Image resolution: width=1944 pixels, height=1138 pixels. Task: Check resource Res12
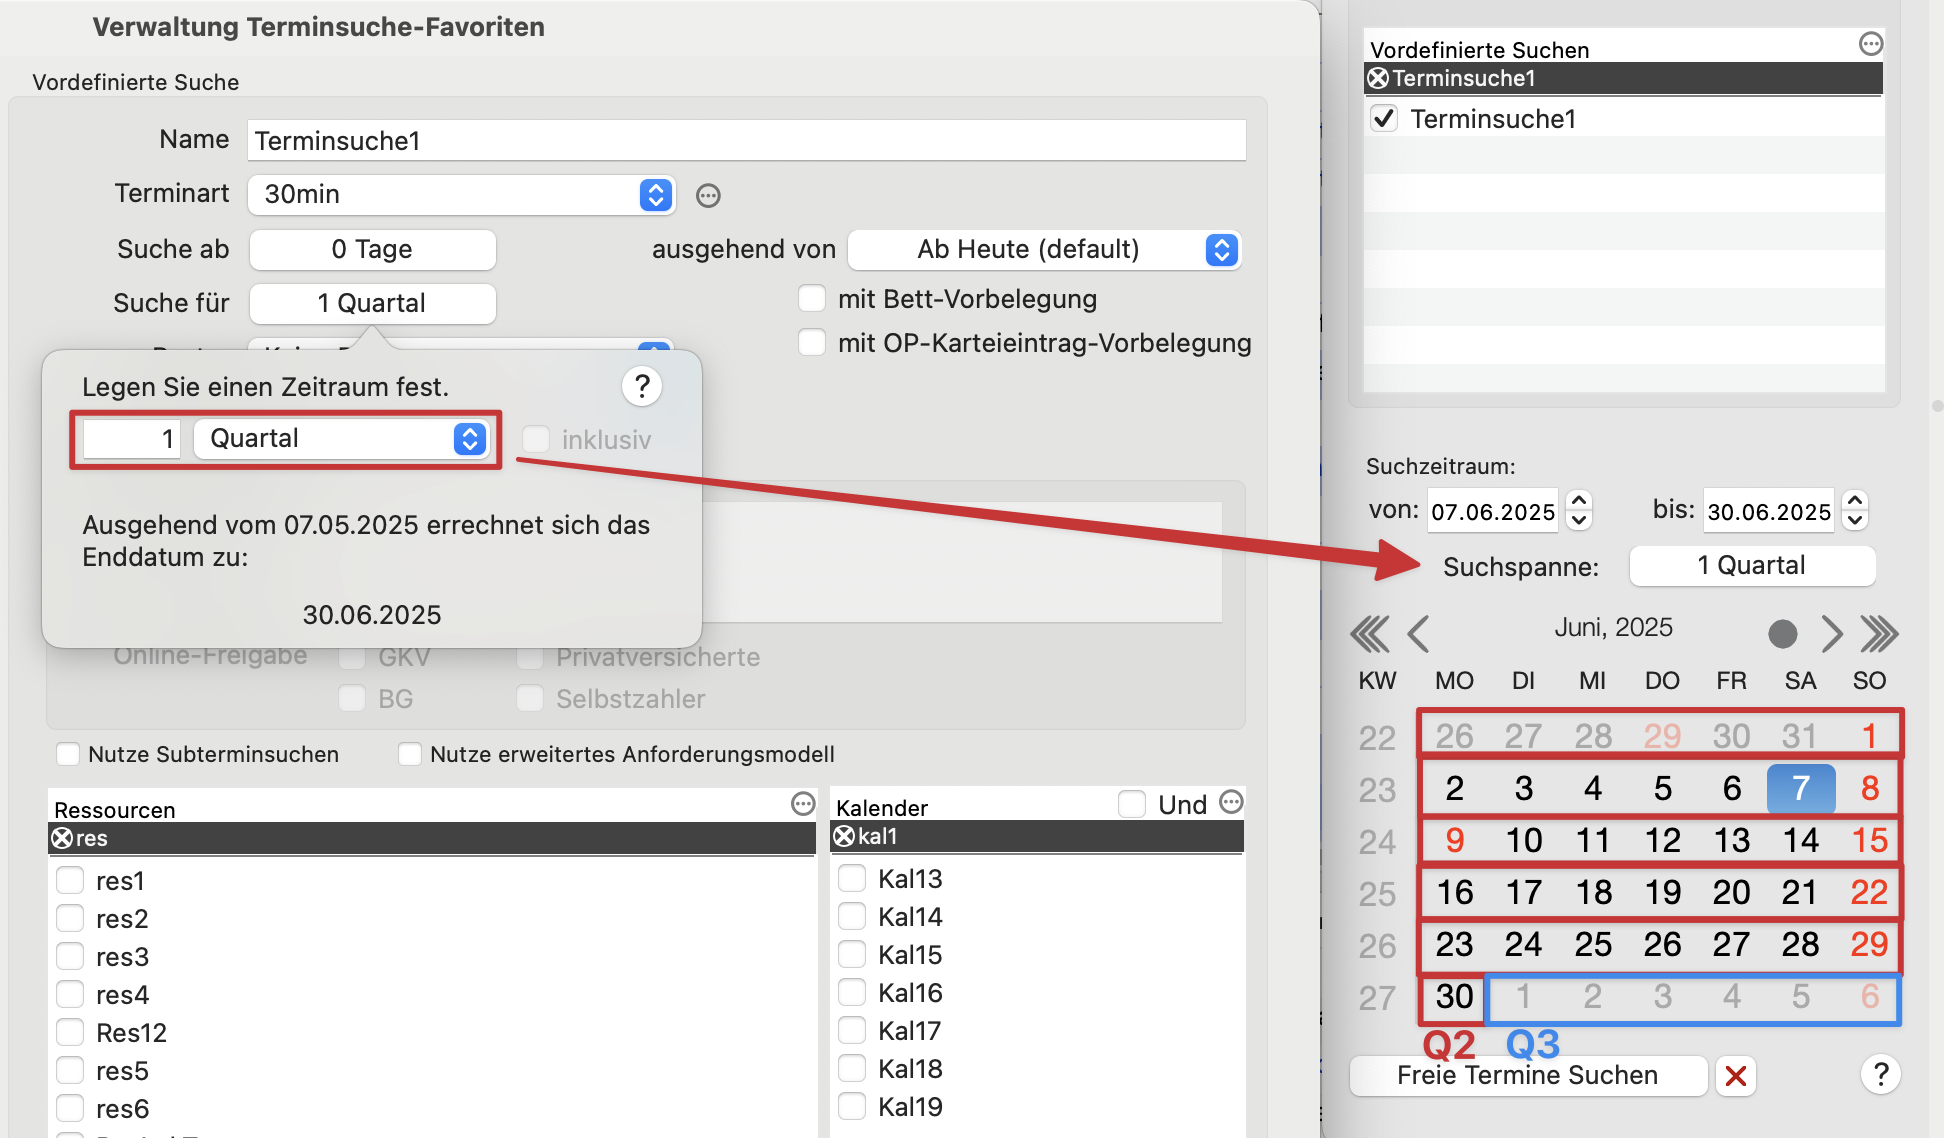coord(70,1033)
